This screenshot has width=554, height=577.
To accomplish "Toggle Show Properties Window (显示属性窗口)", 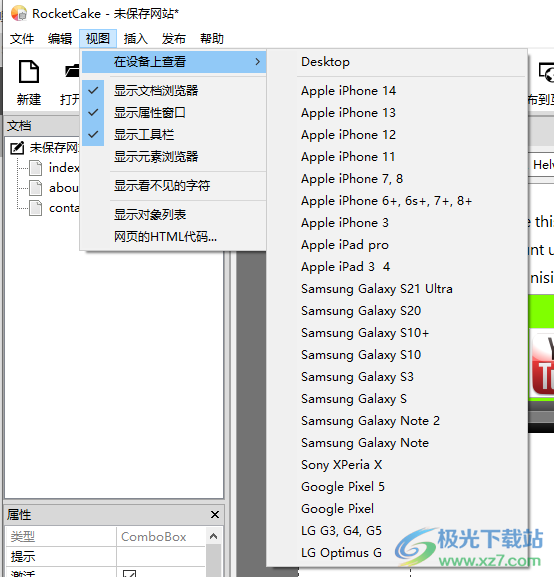I will (x=174, y=113).
